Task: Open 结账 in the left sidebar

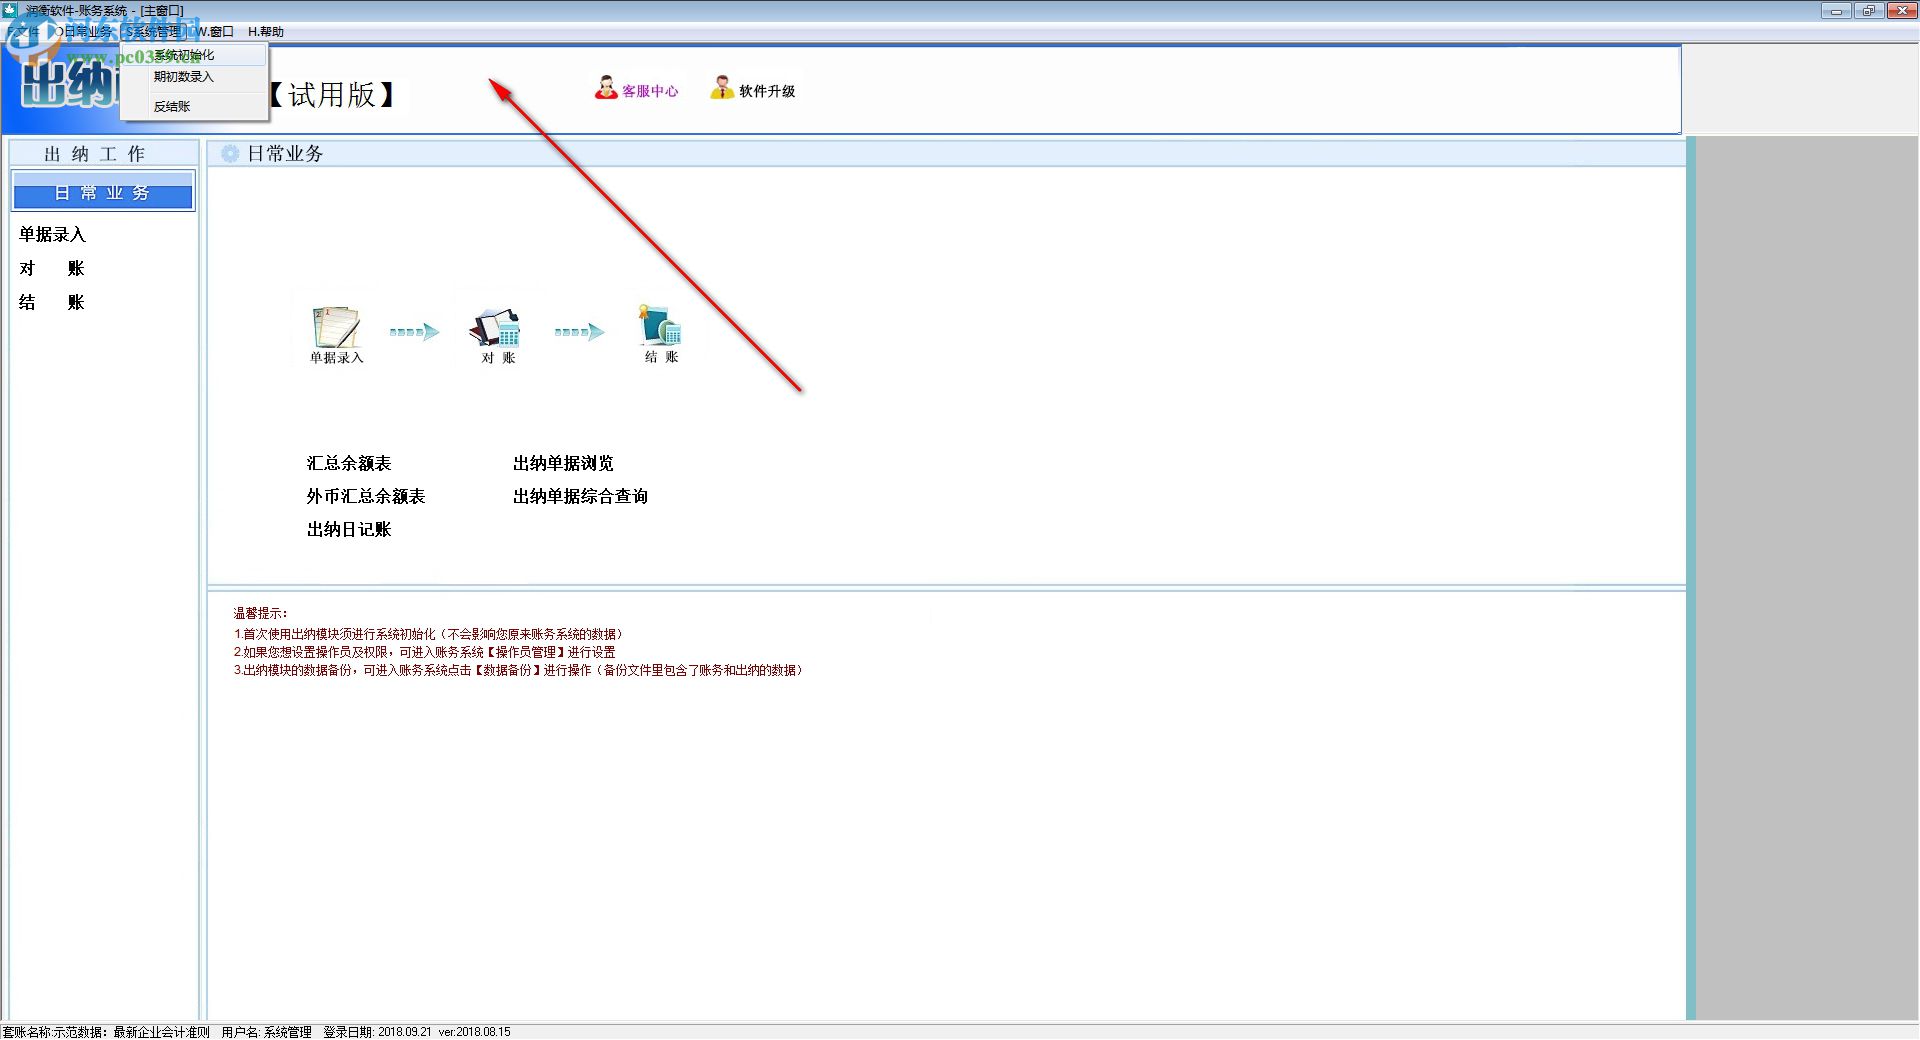Action: click(x=52, y=302)
